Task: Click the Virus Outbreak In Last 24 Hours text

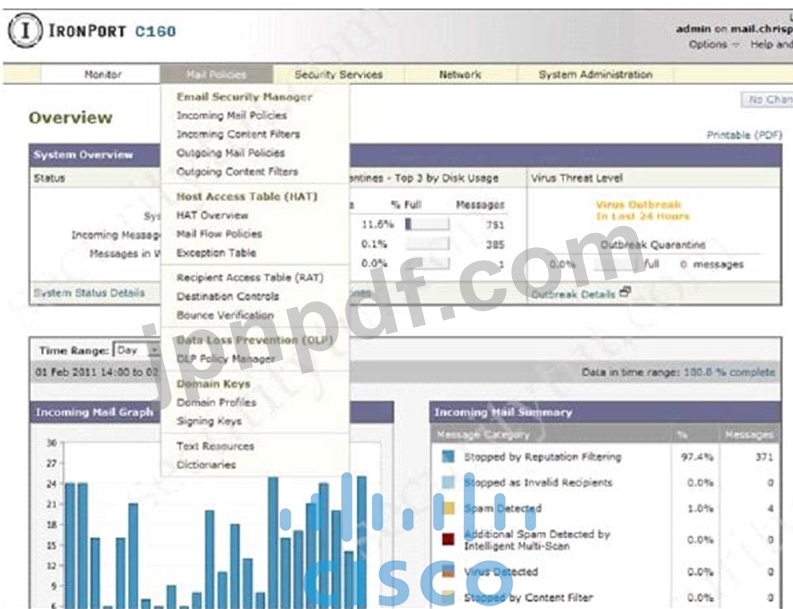Action: [x=642, y=210]
